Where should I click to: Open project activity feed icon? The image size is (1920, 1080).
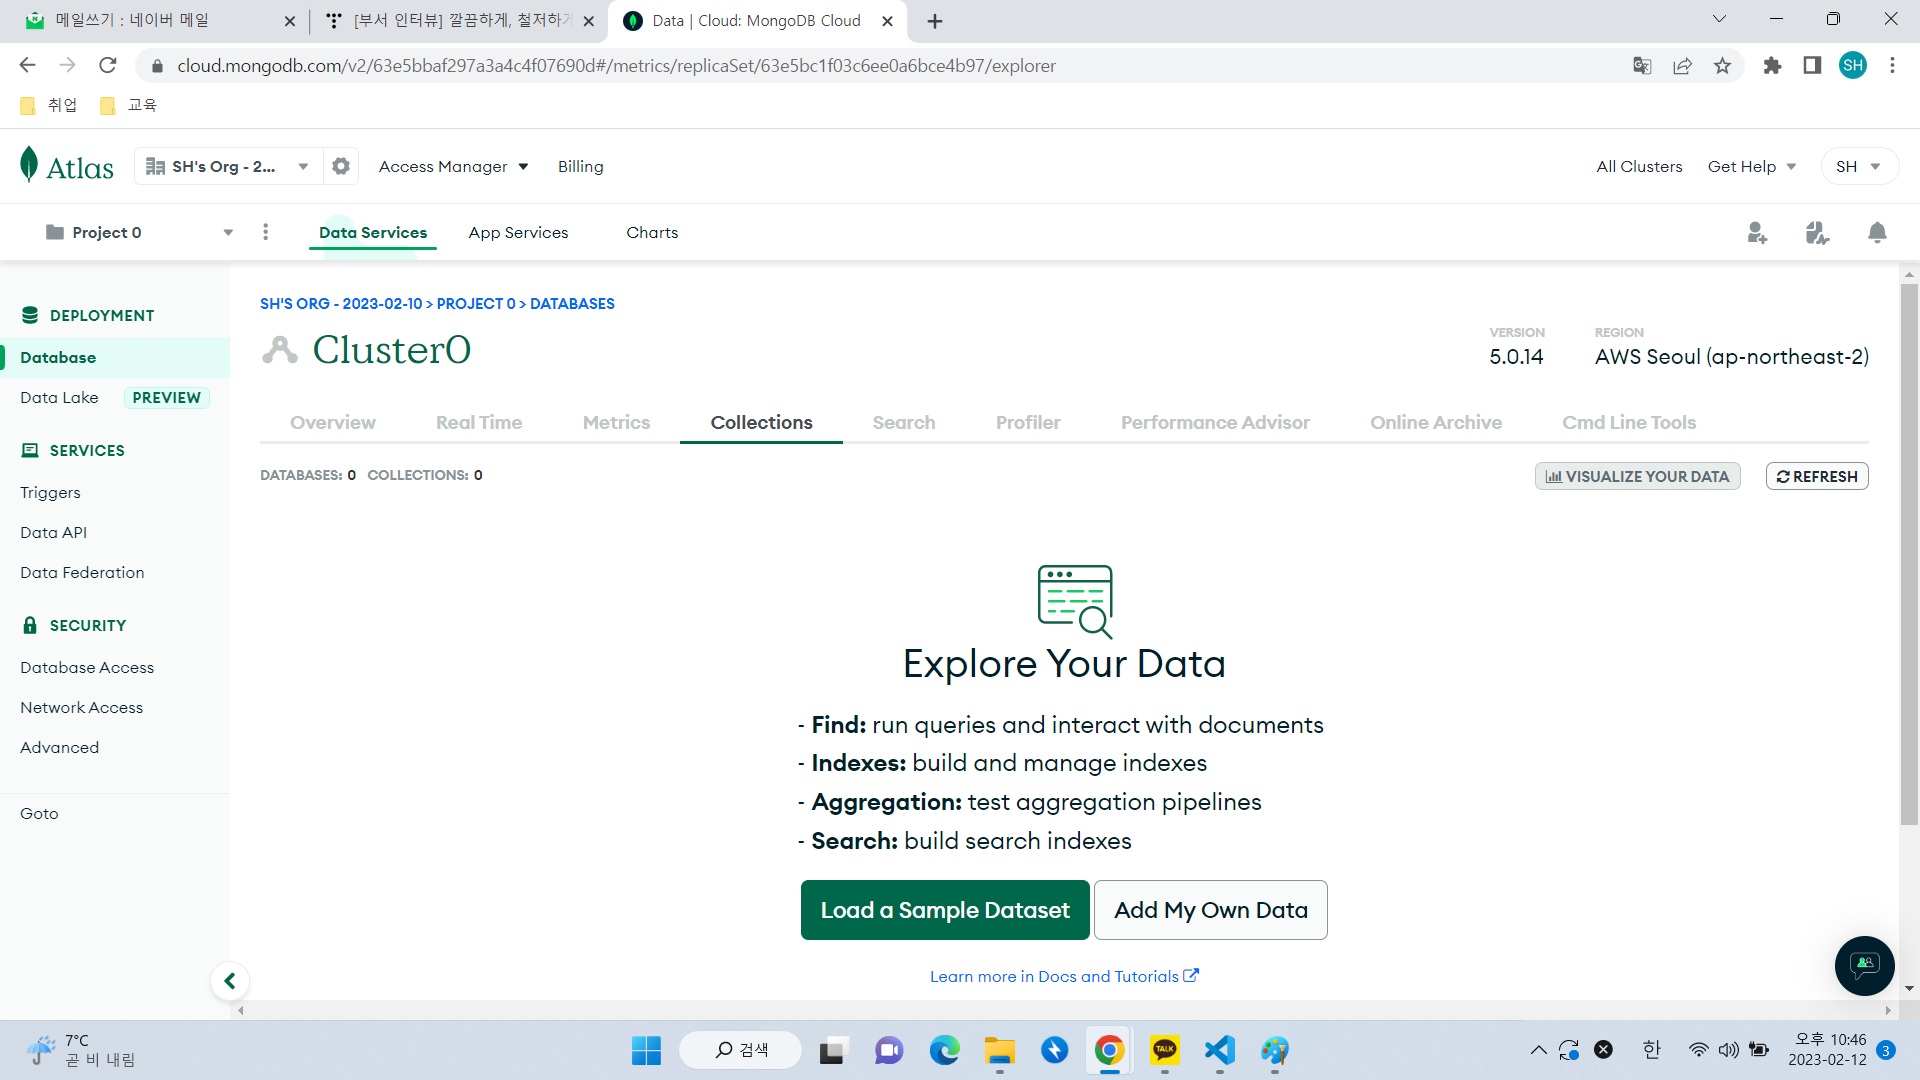[1817, 233]
